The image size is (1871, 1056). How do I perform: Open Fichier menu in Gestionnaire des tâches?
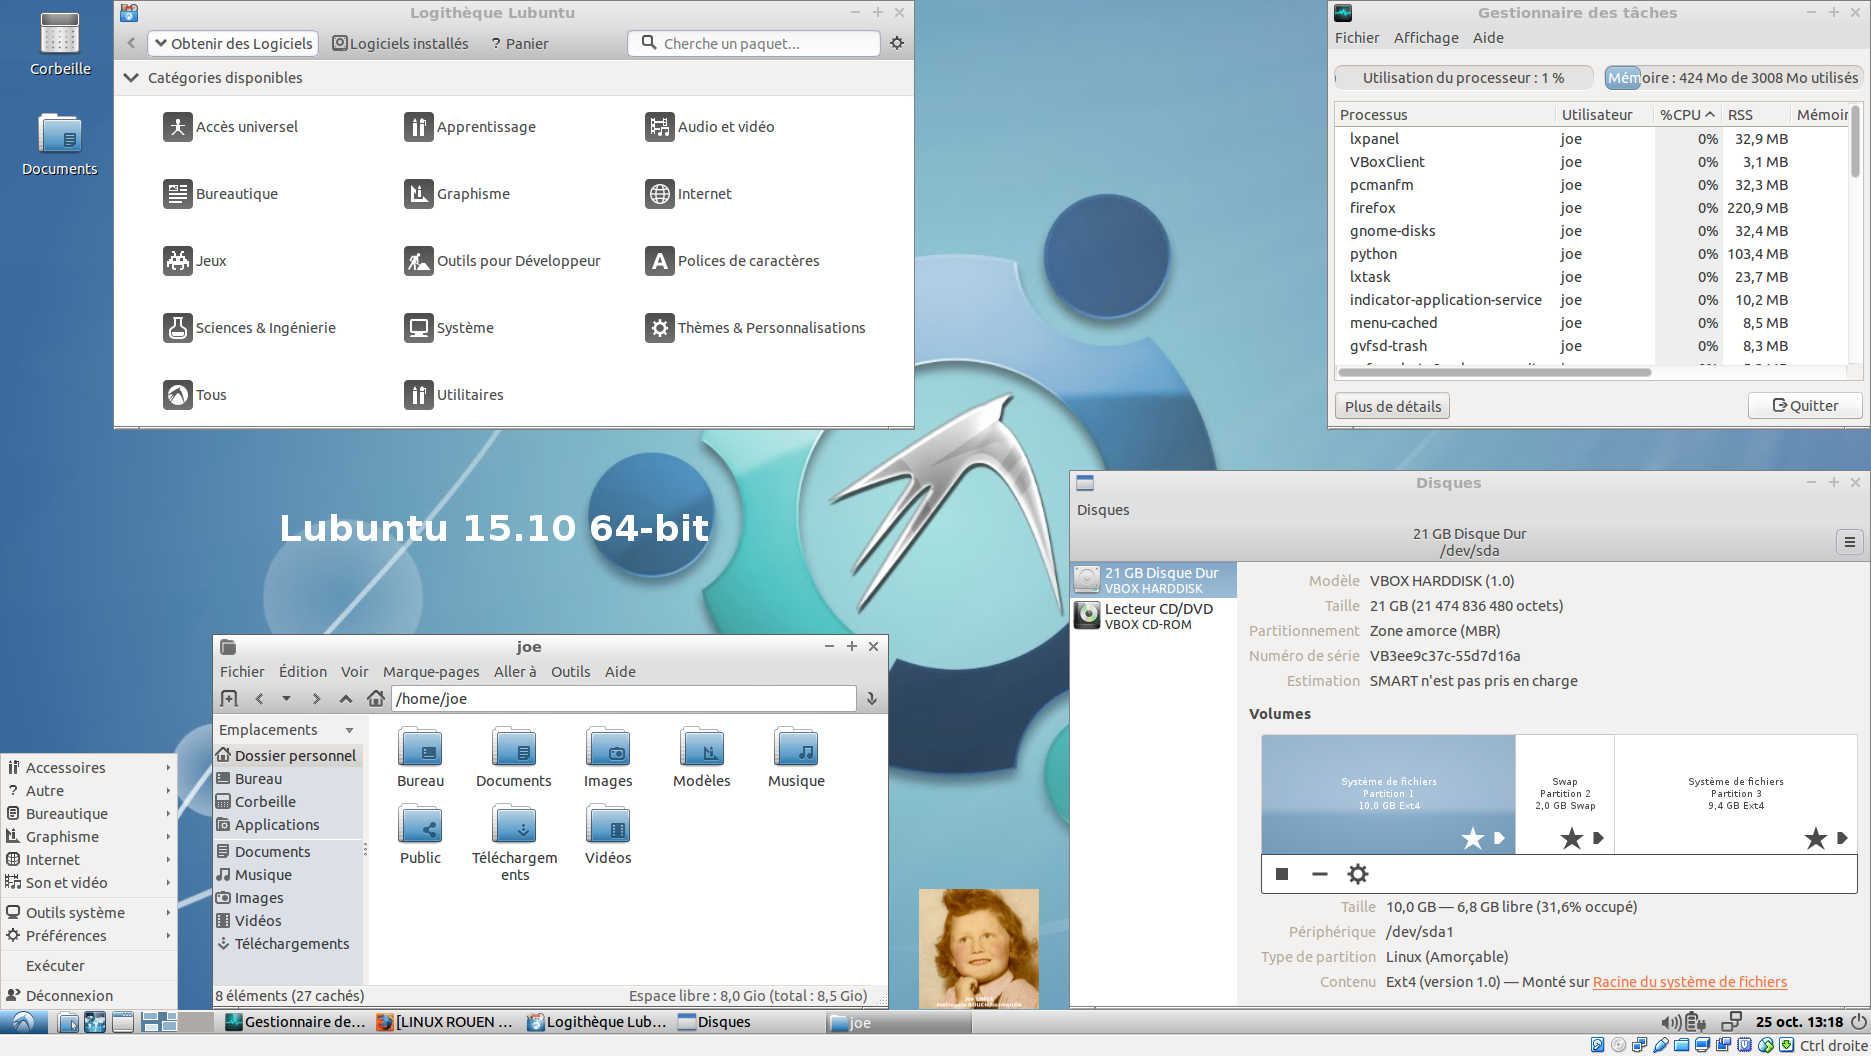point(1357,38)
